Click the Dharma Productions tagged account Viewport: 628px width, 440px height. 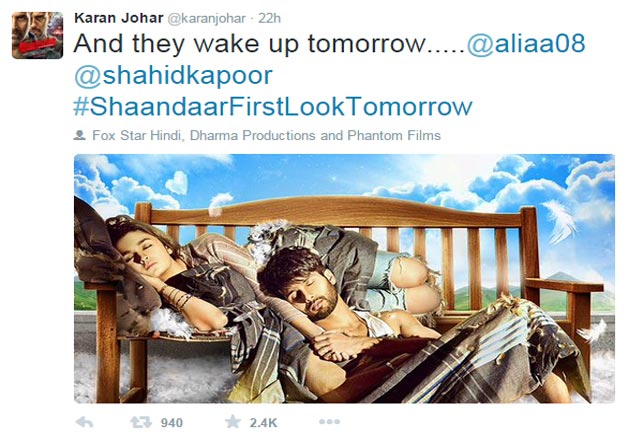253,135
